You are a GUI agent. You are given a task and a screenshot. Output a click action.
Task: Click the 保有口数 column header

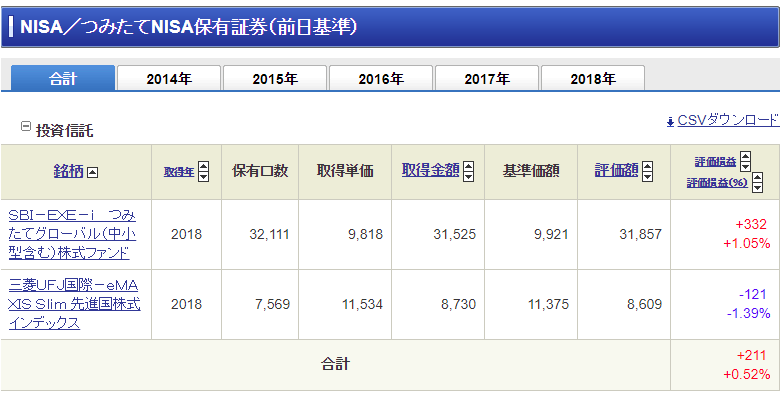pos(260,171)
